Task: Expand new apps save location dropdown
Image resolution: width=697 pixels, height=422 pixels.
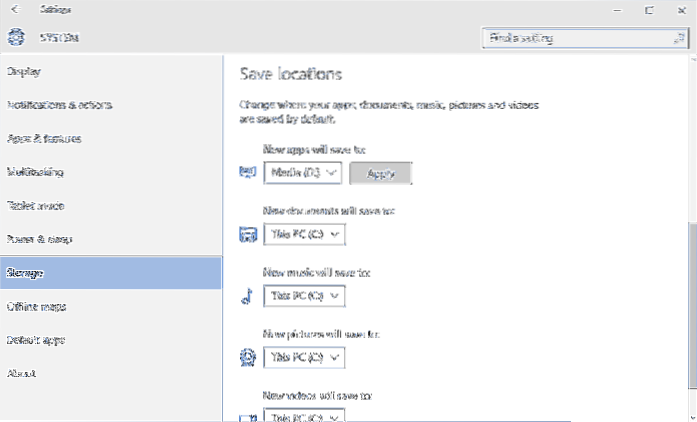Action: [x=303, y=173]
